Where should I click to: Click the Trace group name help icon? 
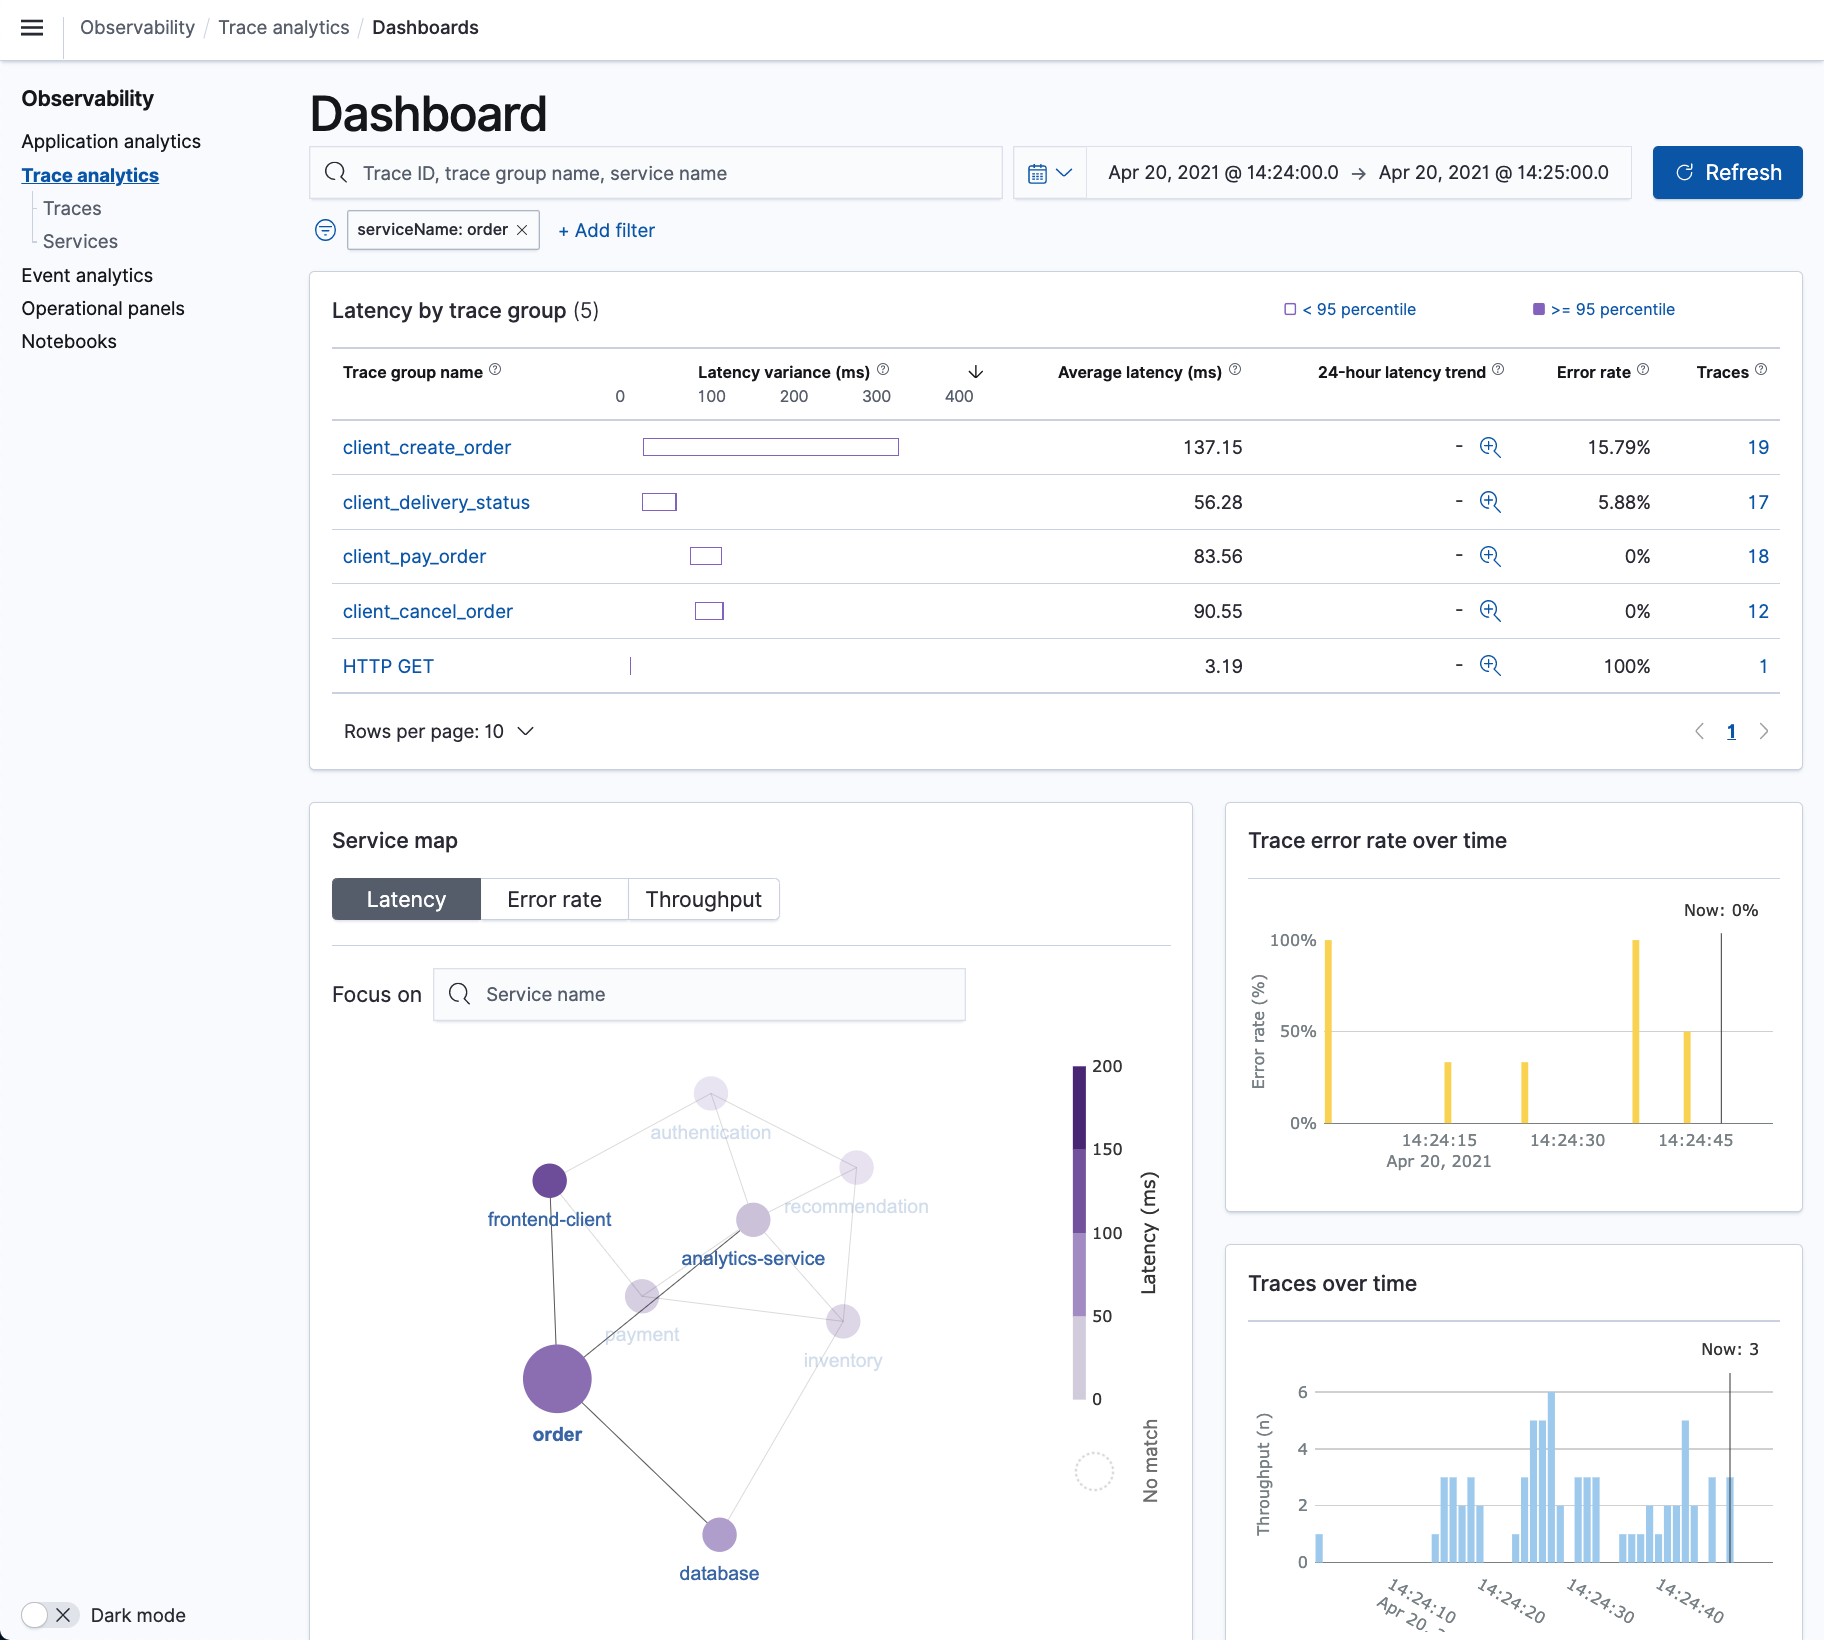coord(496,369)
